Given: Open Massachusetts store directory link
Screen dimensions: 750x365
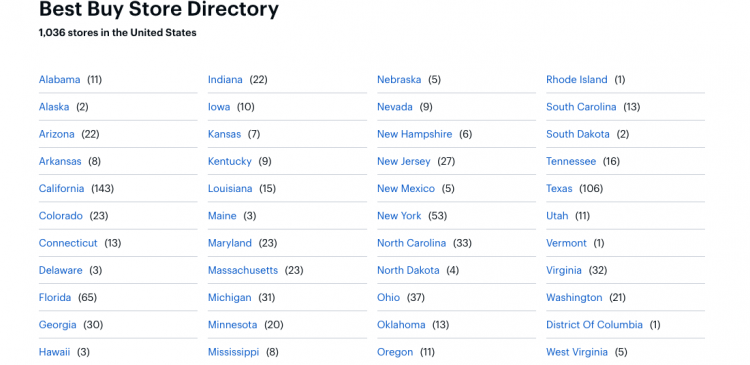Looking at the screenshot, I should 243,270.
